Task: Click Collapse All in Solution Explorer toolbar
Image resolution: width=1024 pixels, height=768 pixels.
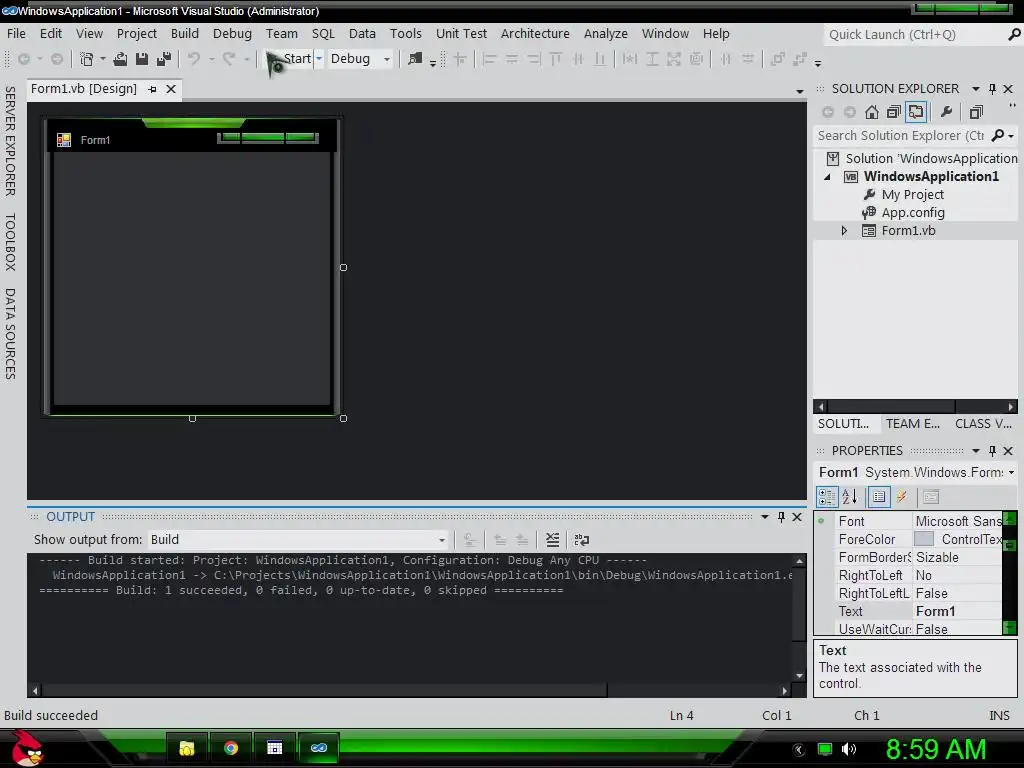Action: (x=893, y=112)
